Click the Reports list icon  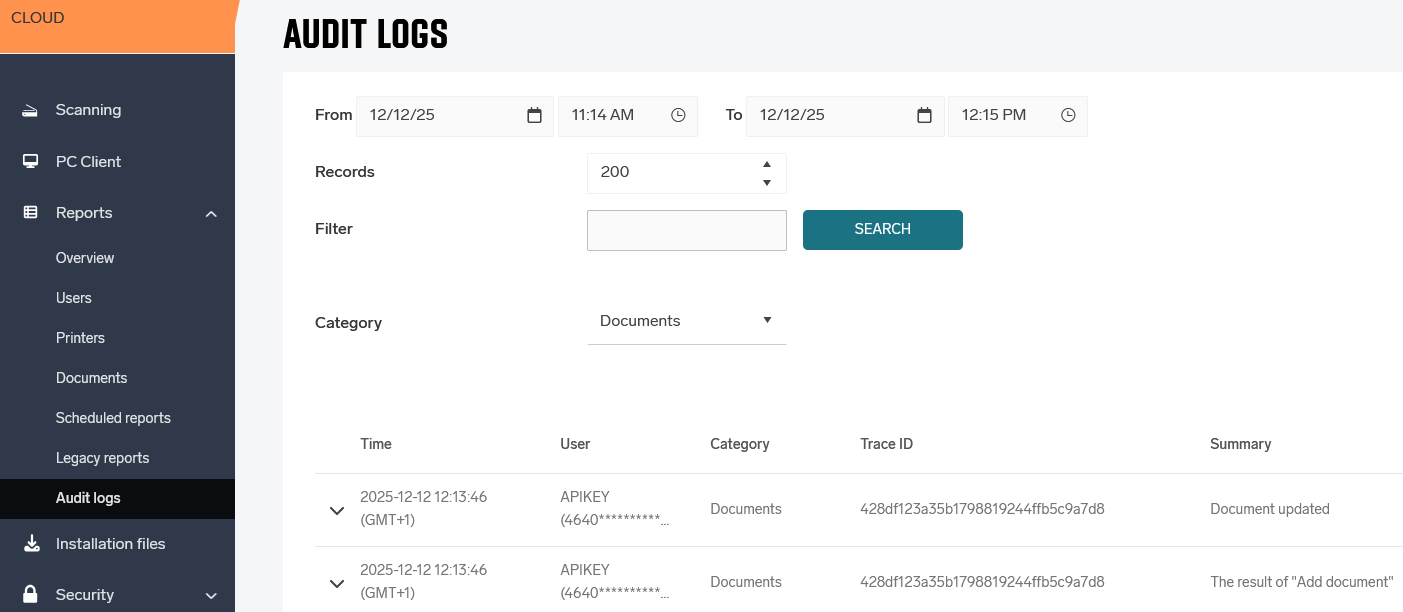31,213
